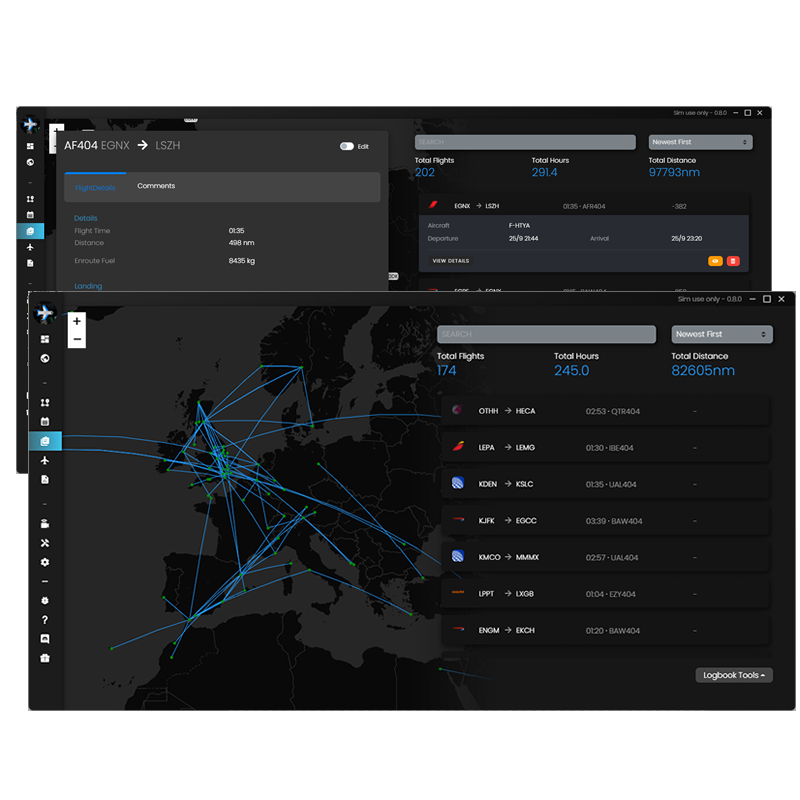The image size is (800, 800).
Task: Click the bug report icon in sidebar
Action: [45, 601]
